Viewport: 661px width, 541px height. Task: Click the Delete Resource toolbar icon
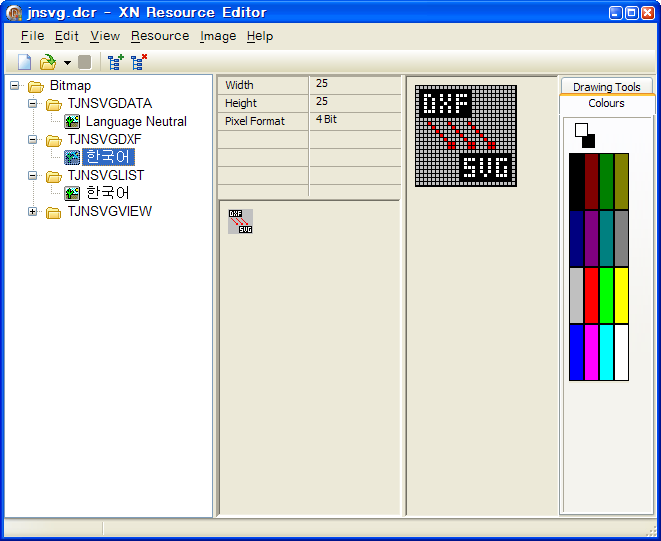[139, 62]
